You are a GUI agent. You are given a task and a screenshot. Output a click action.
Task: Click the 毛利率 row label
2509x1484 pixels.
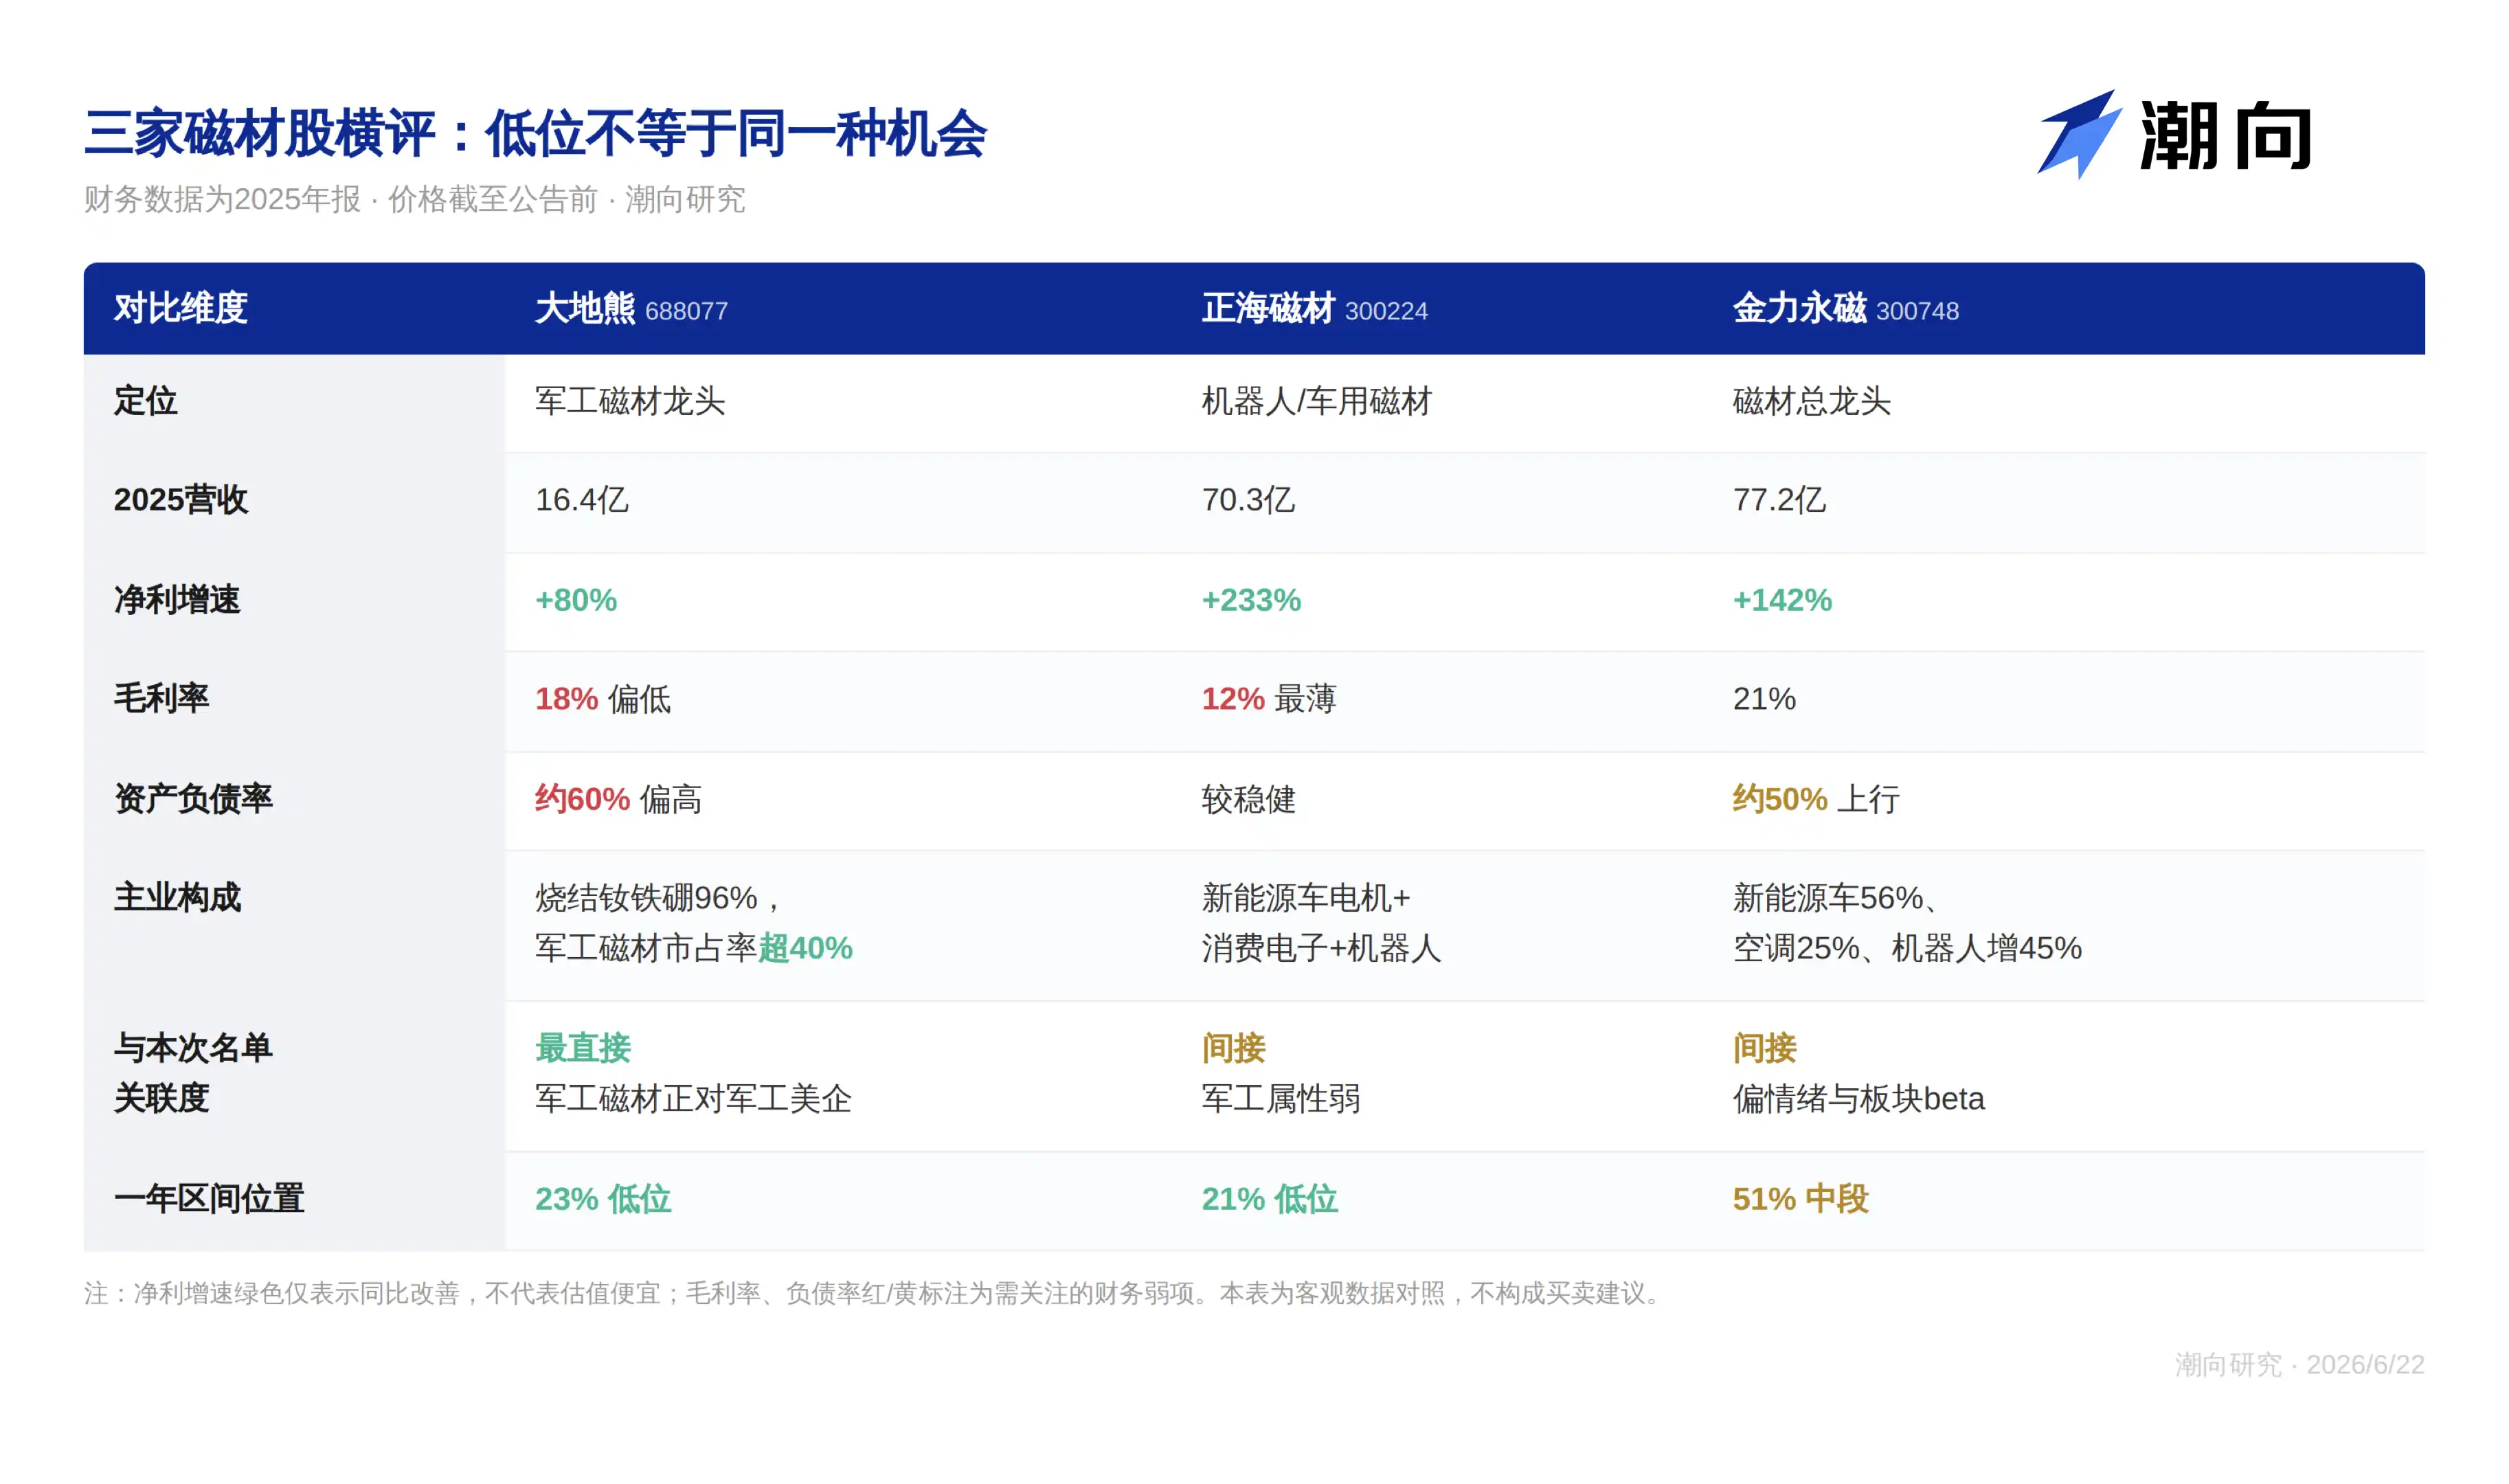(x=161, y=698)
